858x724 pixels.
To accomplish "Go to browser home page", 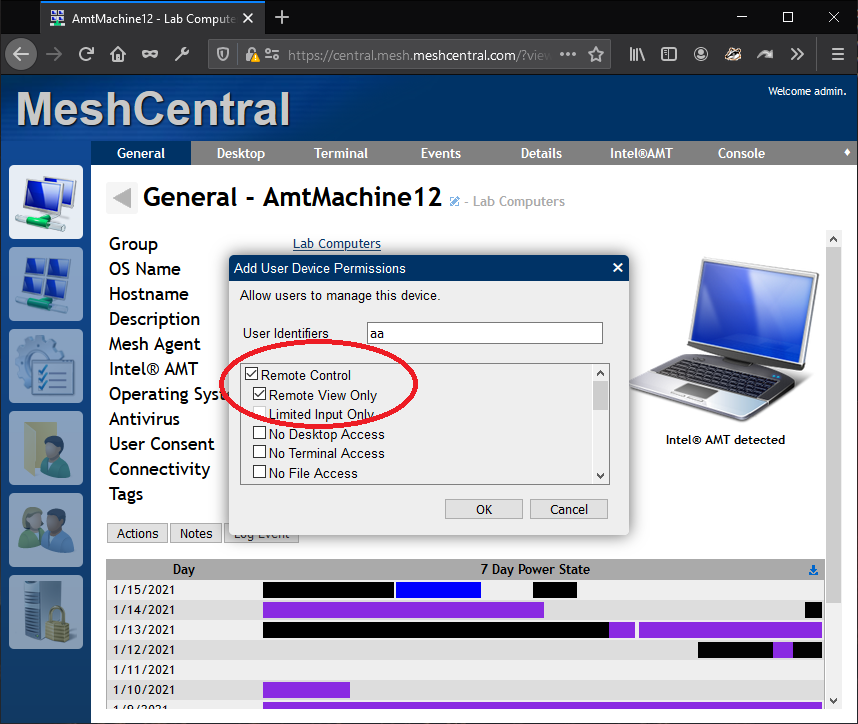I will (118, 54).
